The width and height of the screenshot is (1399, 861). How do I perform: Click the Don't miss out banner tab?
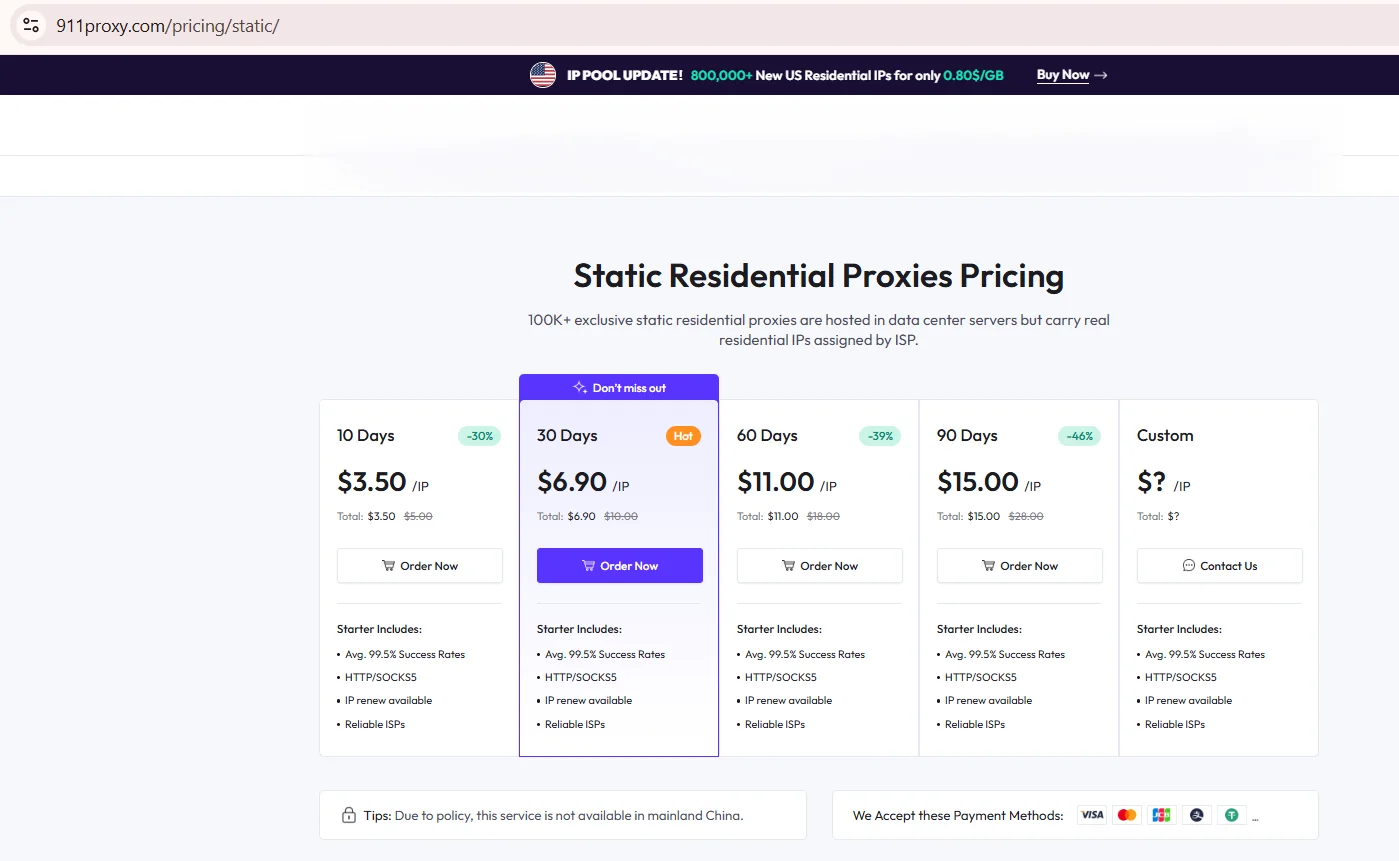(619, 387)
